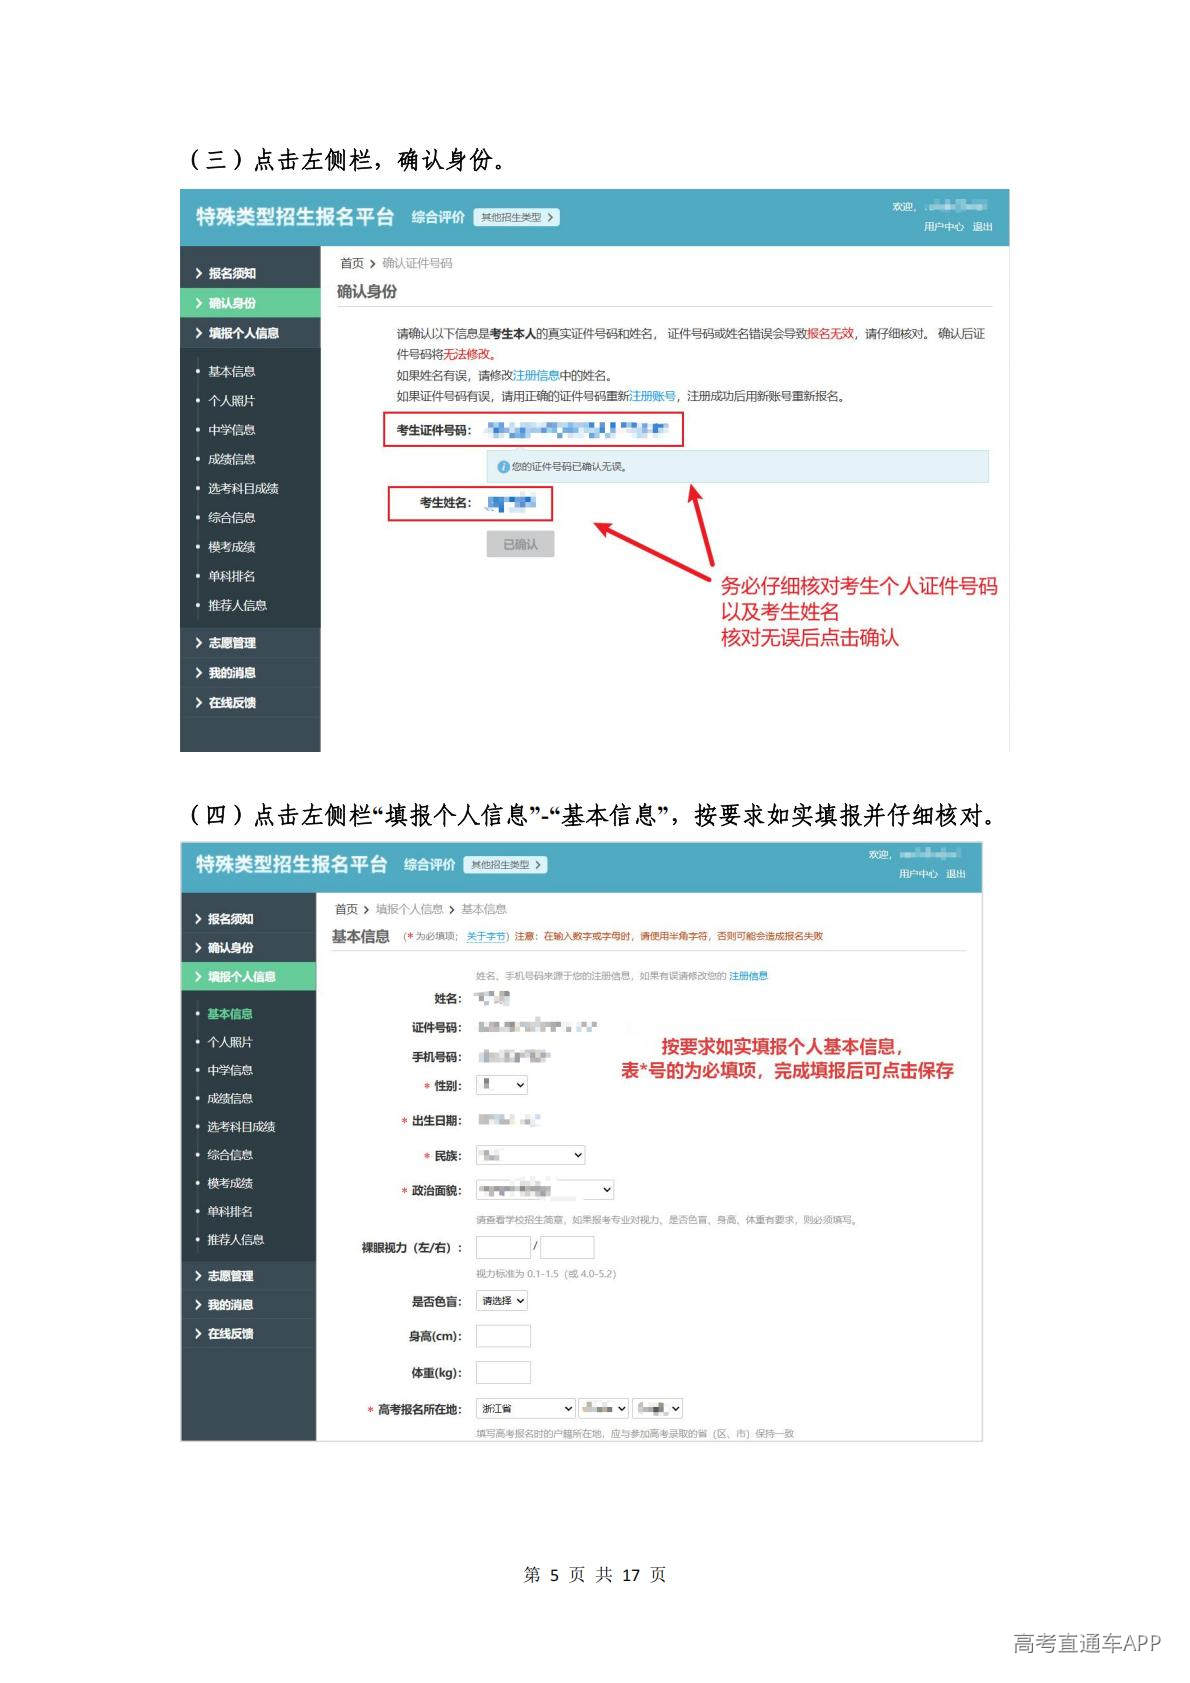Open the last district dropdown in 高考报名所在地 row
The width and height of the screenshot is (1190, 1683).
click(657, 1409)
